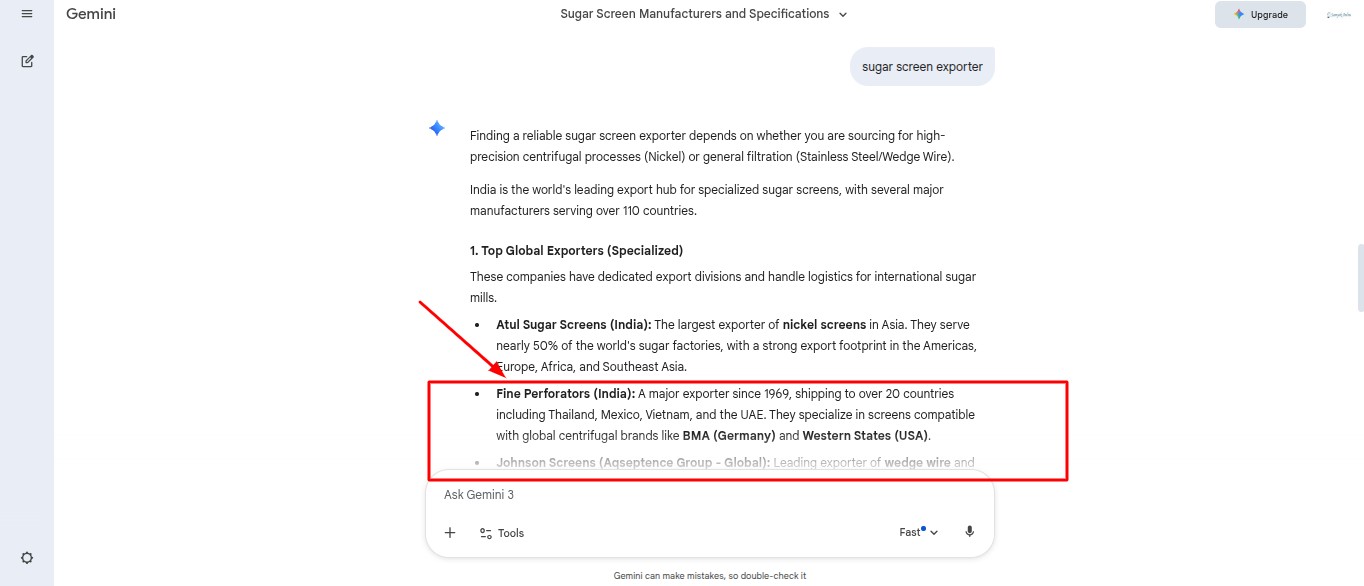Expand the Fast model selector dropdown
This screenshot has height=586, width=1364.
point(918,532)
